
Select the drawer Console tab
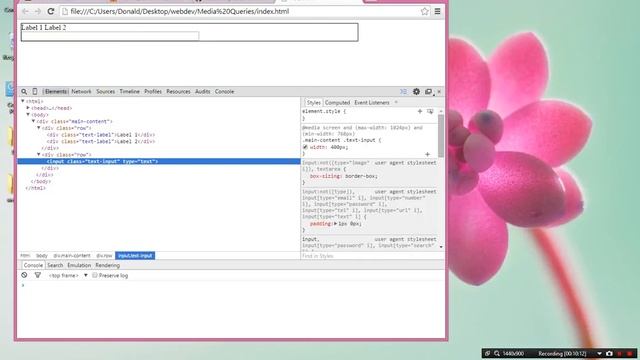pyautogui.click(x=33, y=265)
